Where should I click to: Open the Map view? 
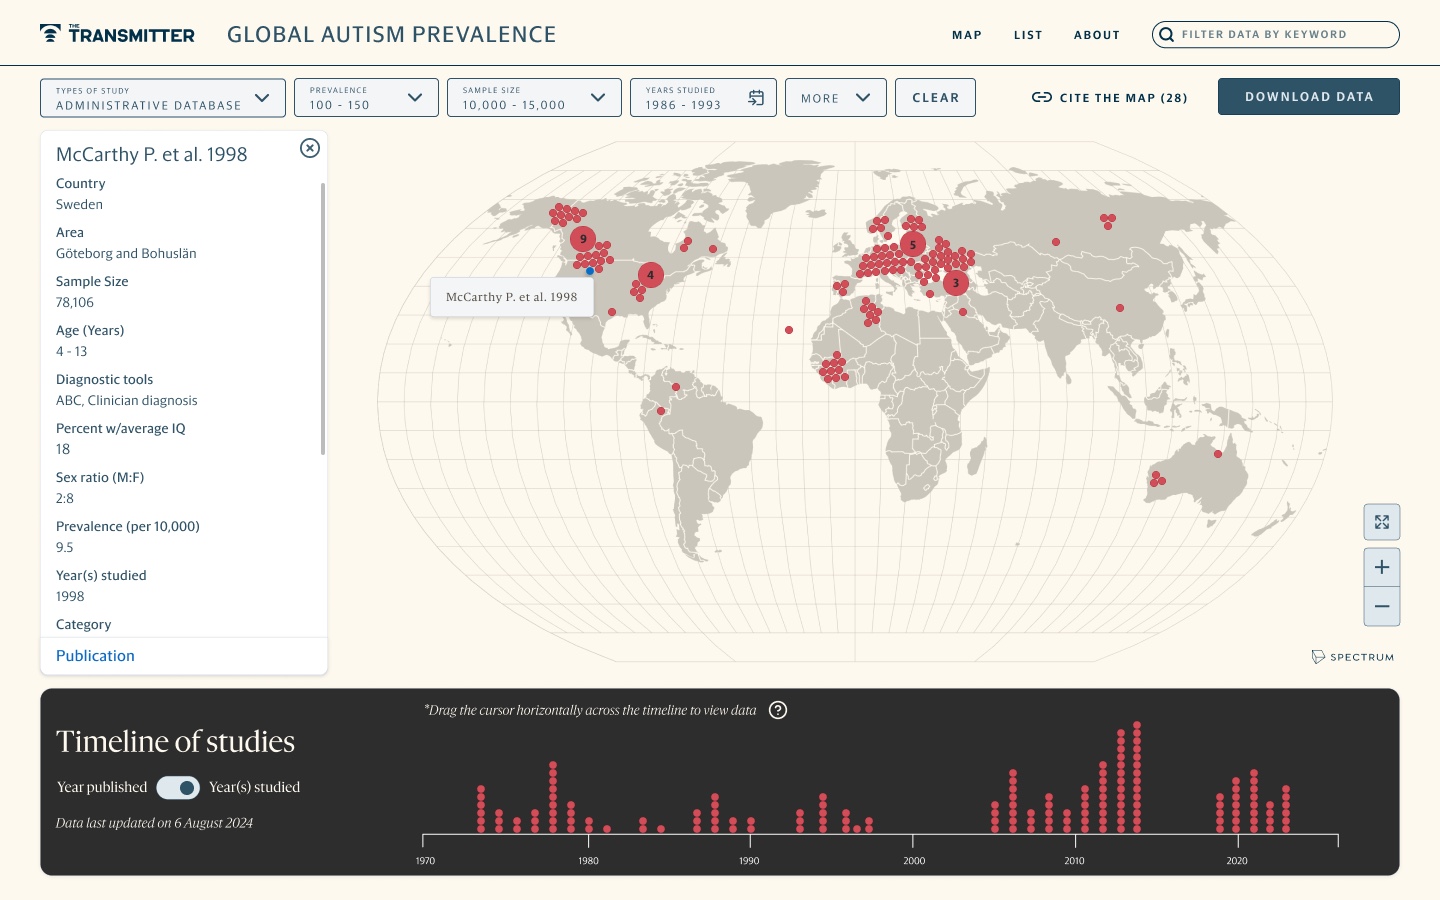click(967, 35)
